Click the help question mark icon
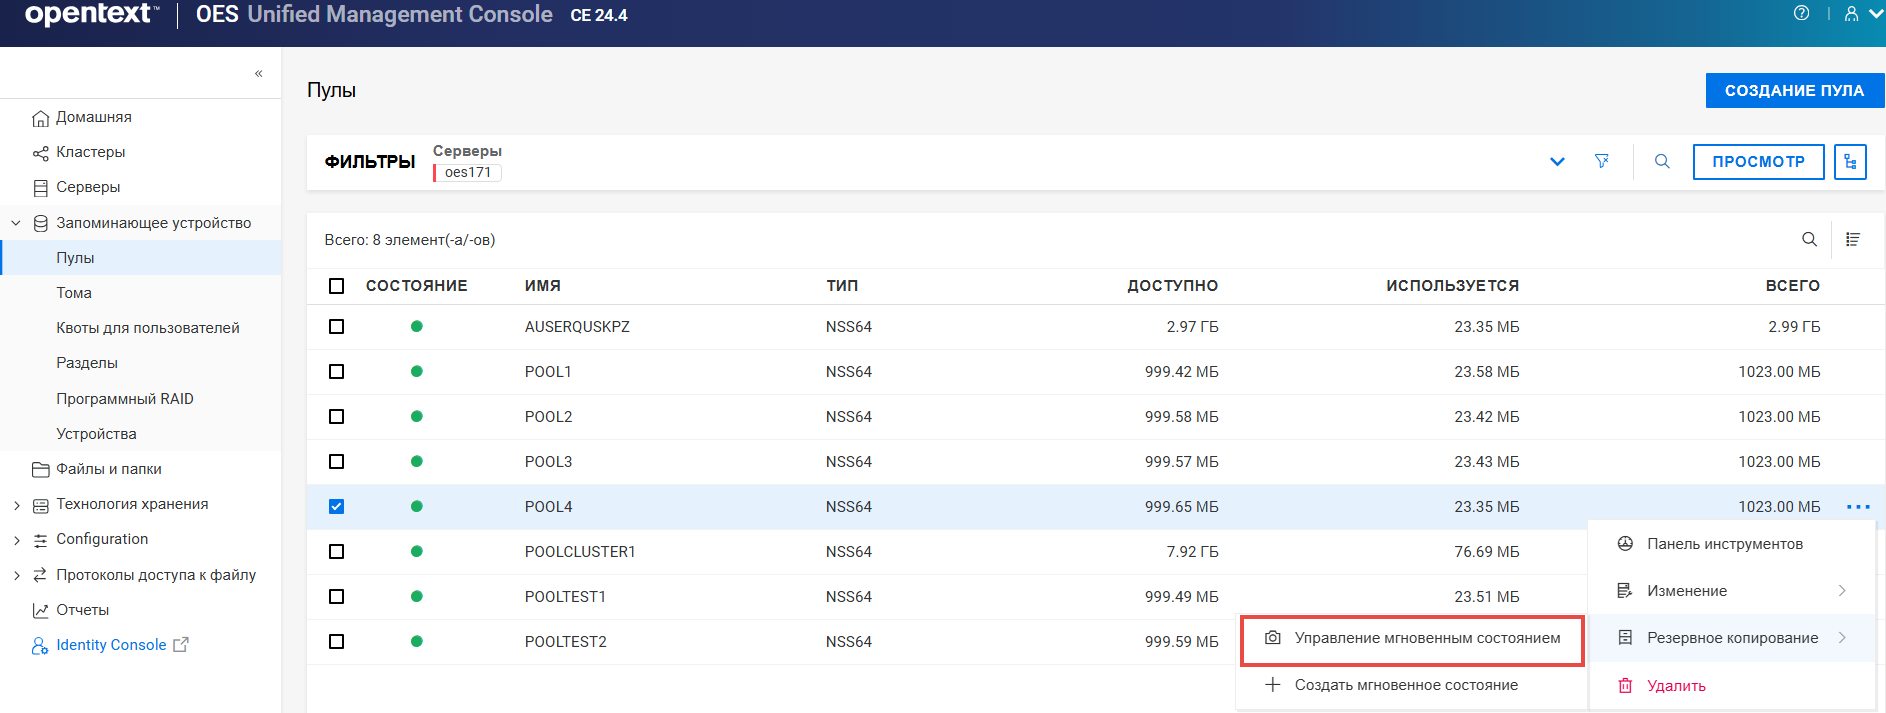 tap(1801, 13)
